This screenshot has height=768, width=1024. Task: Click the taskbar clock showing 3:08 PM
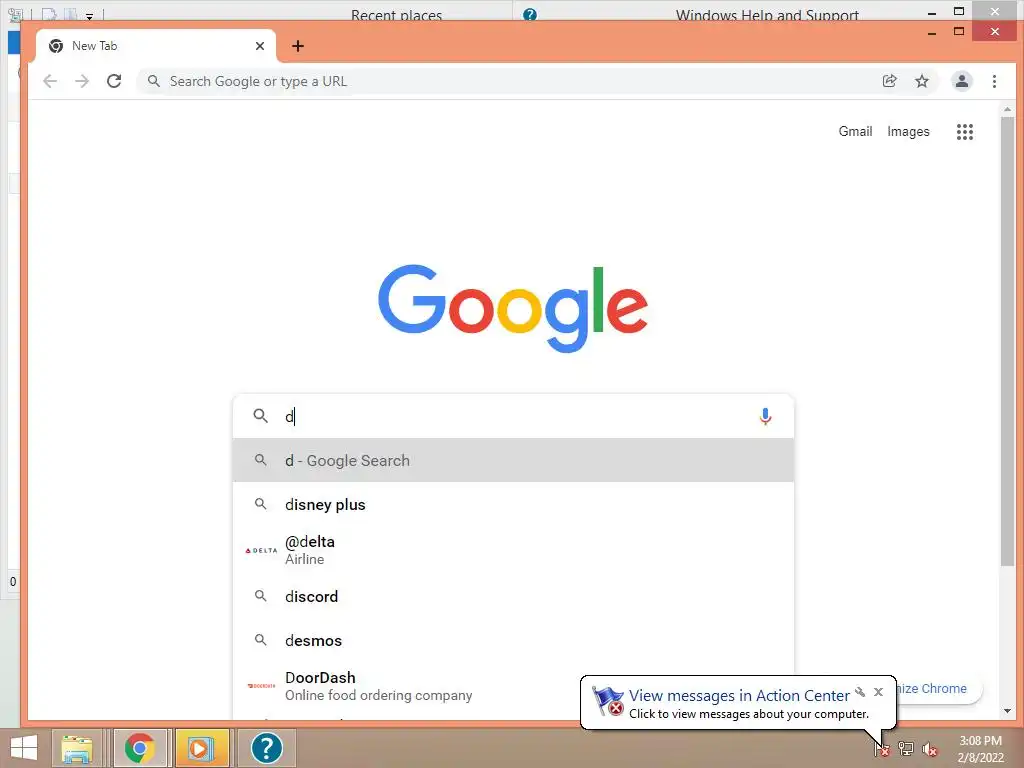pyautogui.click(x=980, y=749)
